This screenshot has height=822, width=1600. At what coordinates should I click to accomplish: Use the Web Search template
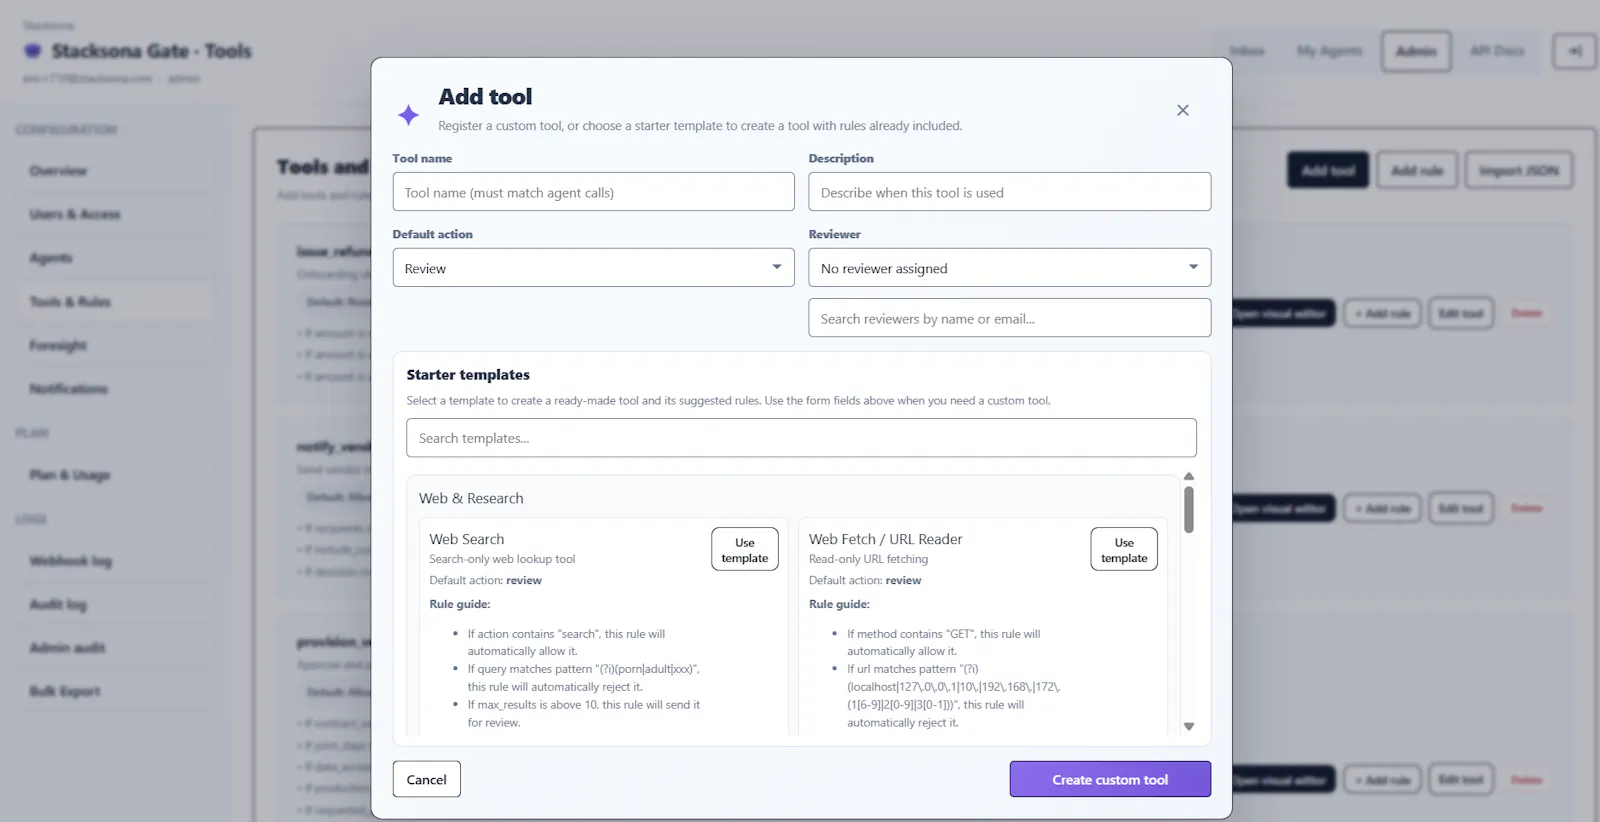click(x=745, y=549)
